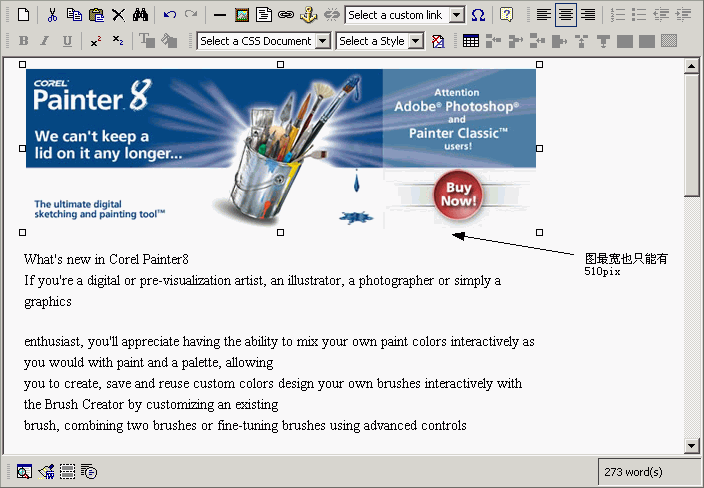This screenshot has height=488, width=704.
Task: Toggle underline formatting
Action: (67, 41)
